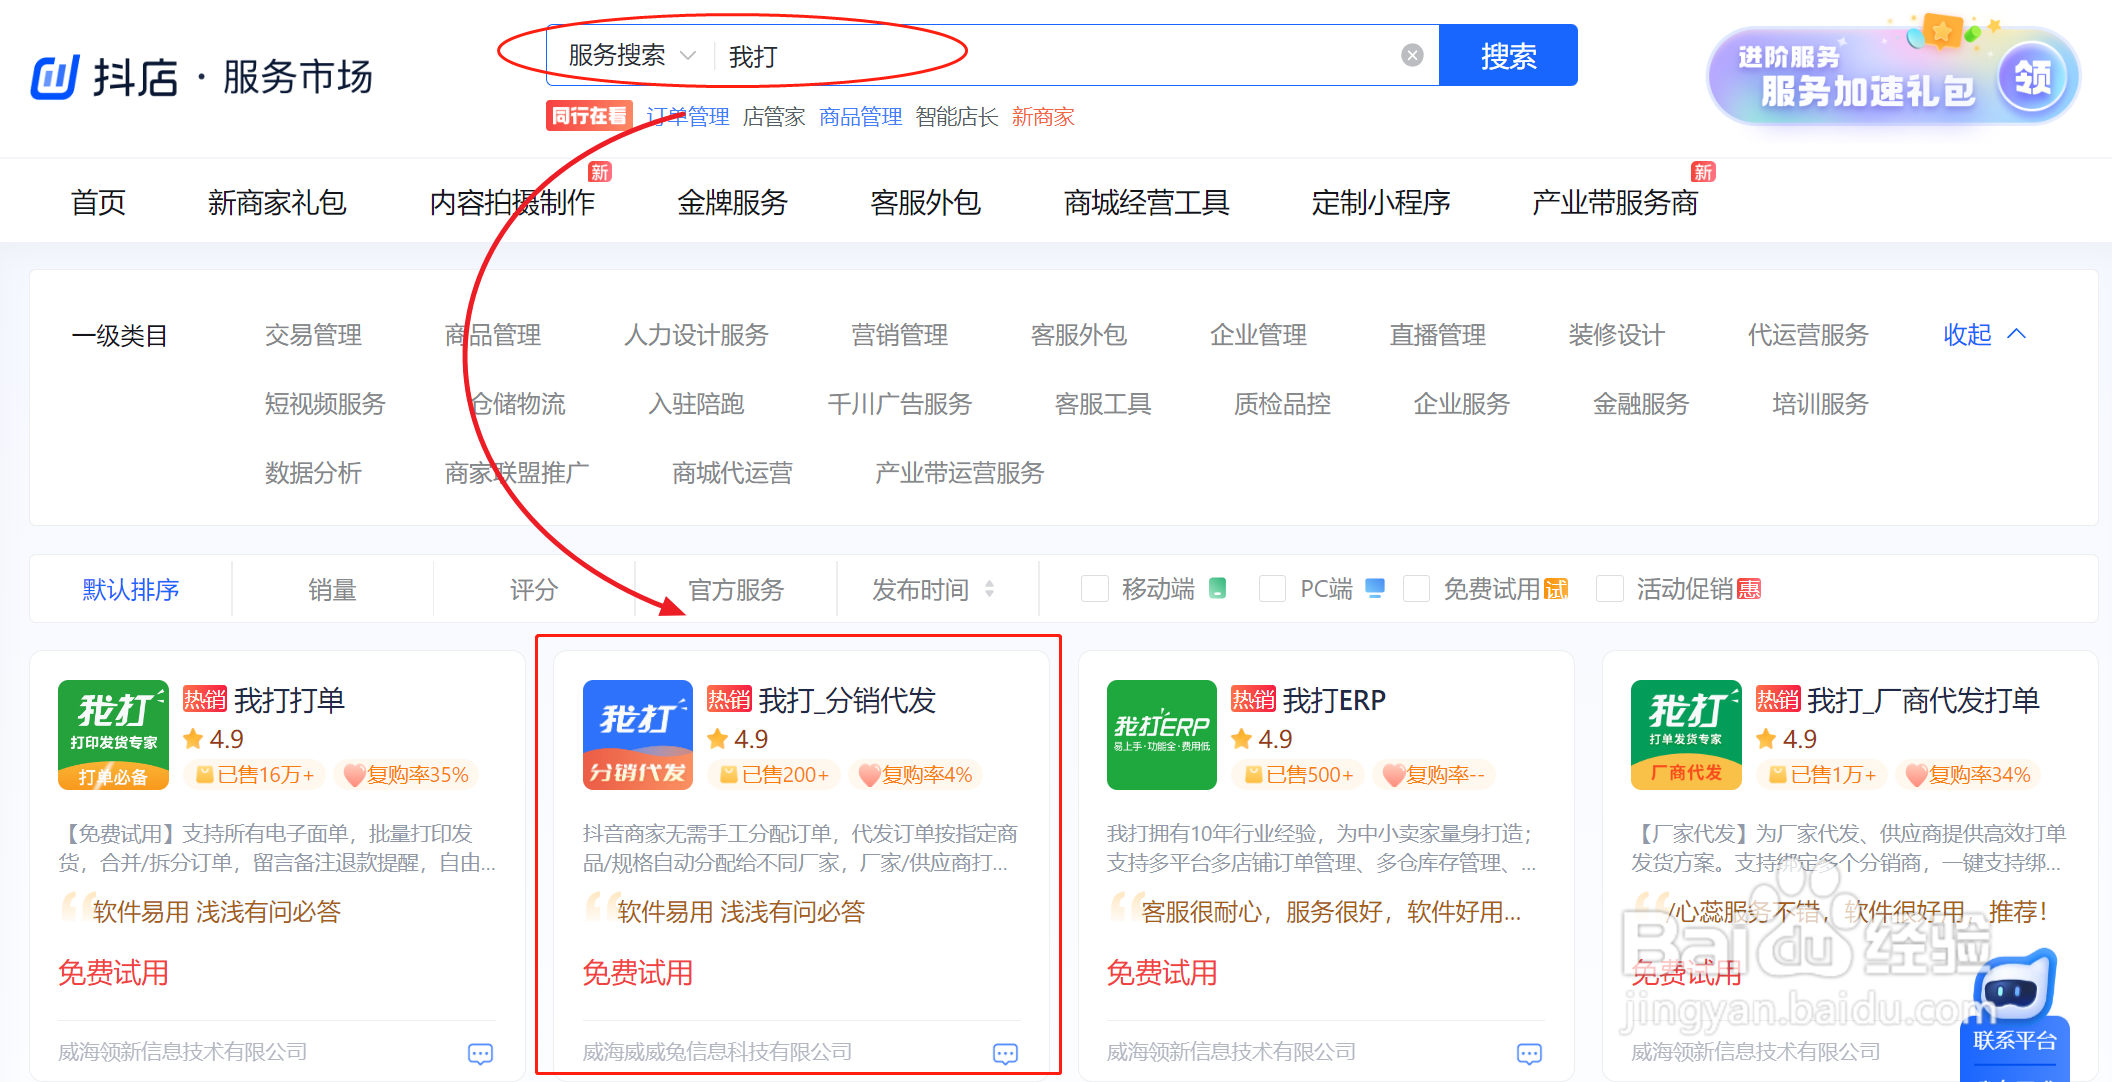
Task: Sort by 评分
Action: click(534, 589)
